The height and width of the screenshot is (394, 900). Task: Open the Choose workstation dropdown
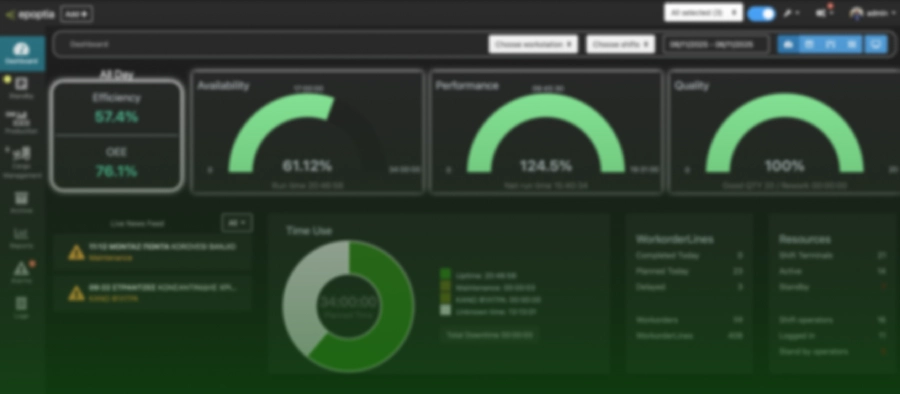(533, 44)
